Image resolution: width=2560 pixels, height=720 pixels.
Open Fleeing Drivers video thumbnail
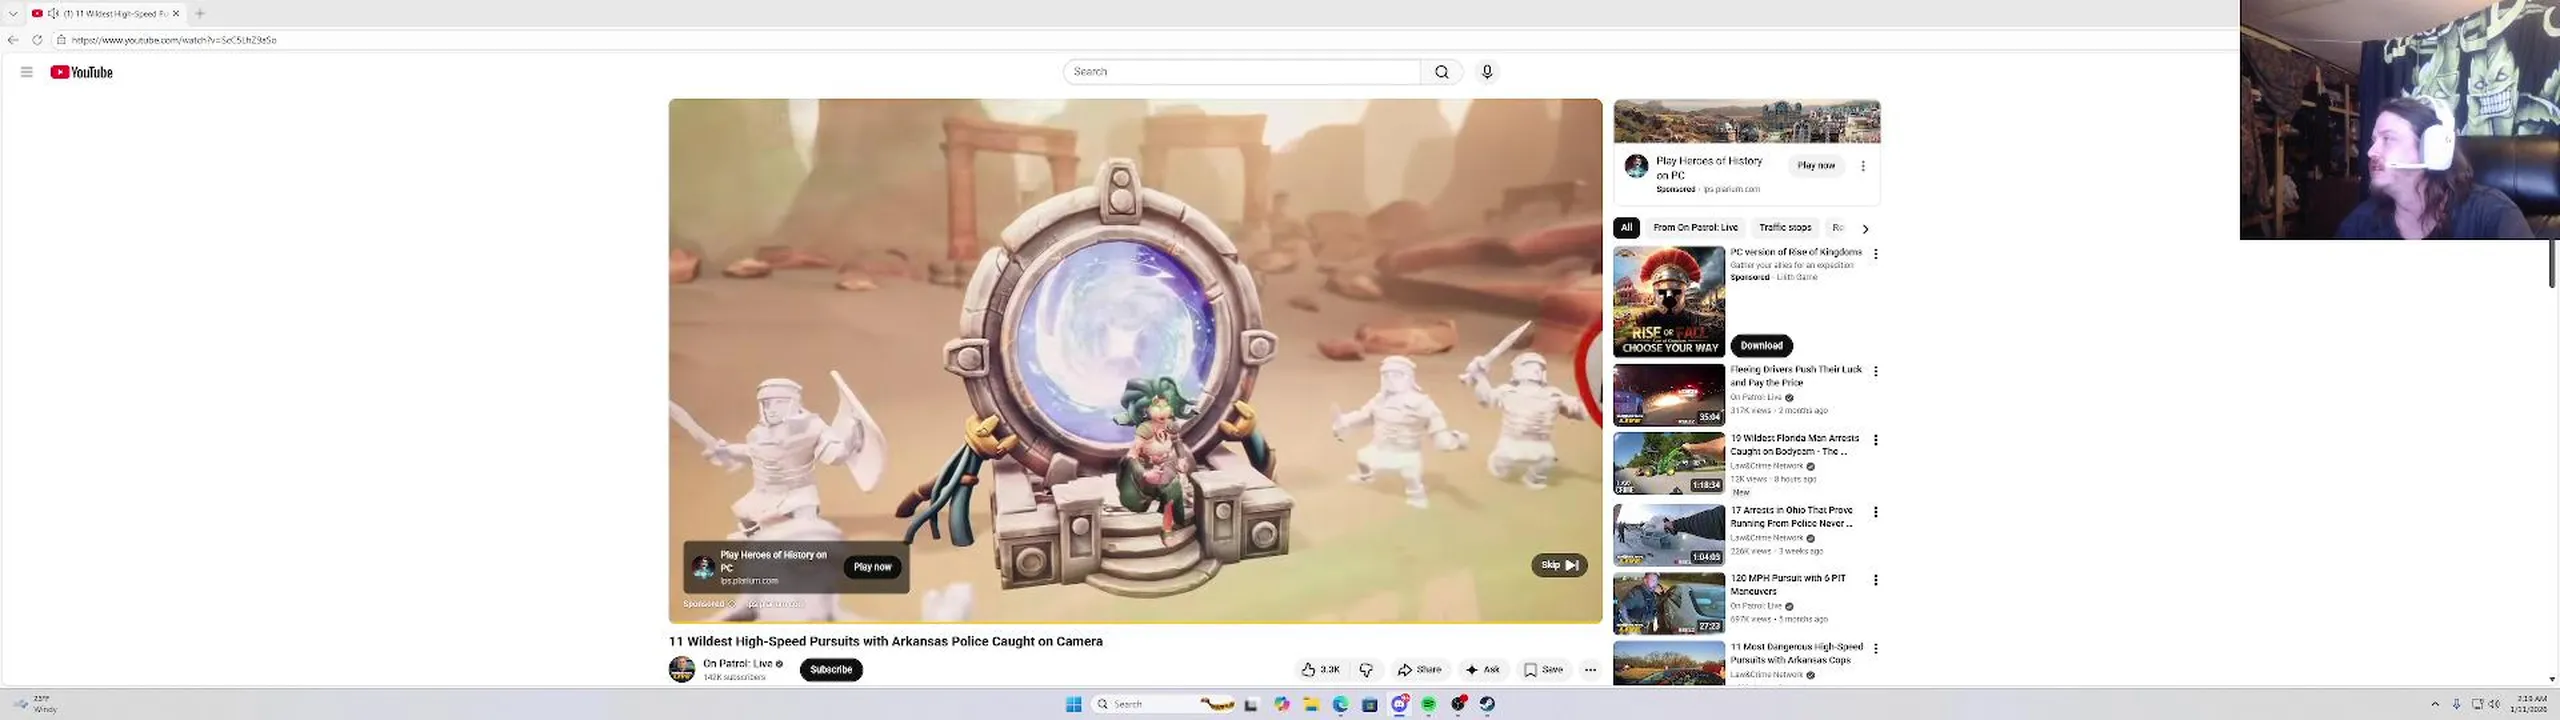1669,395
